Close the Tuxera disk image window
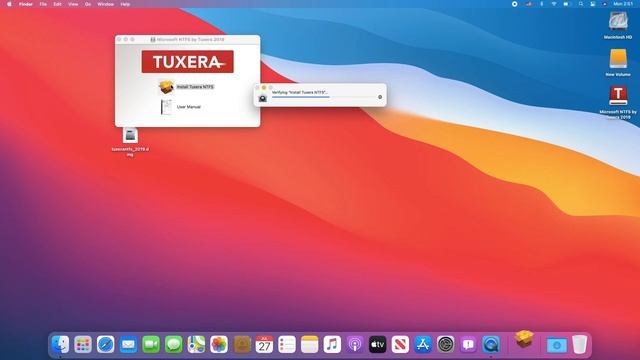The height and width of the screenshot is (360, 640). pos(119,40)
